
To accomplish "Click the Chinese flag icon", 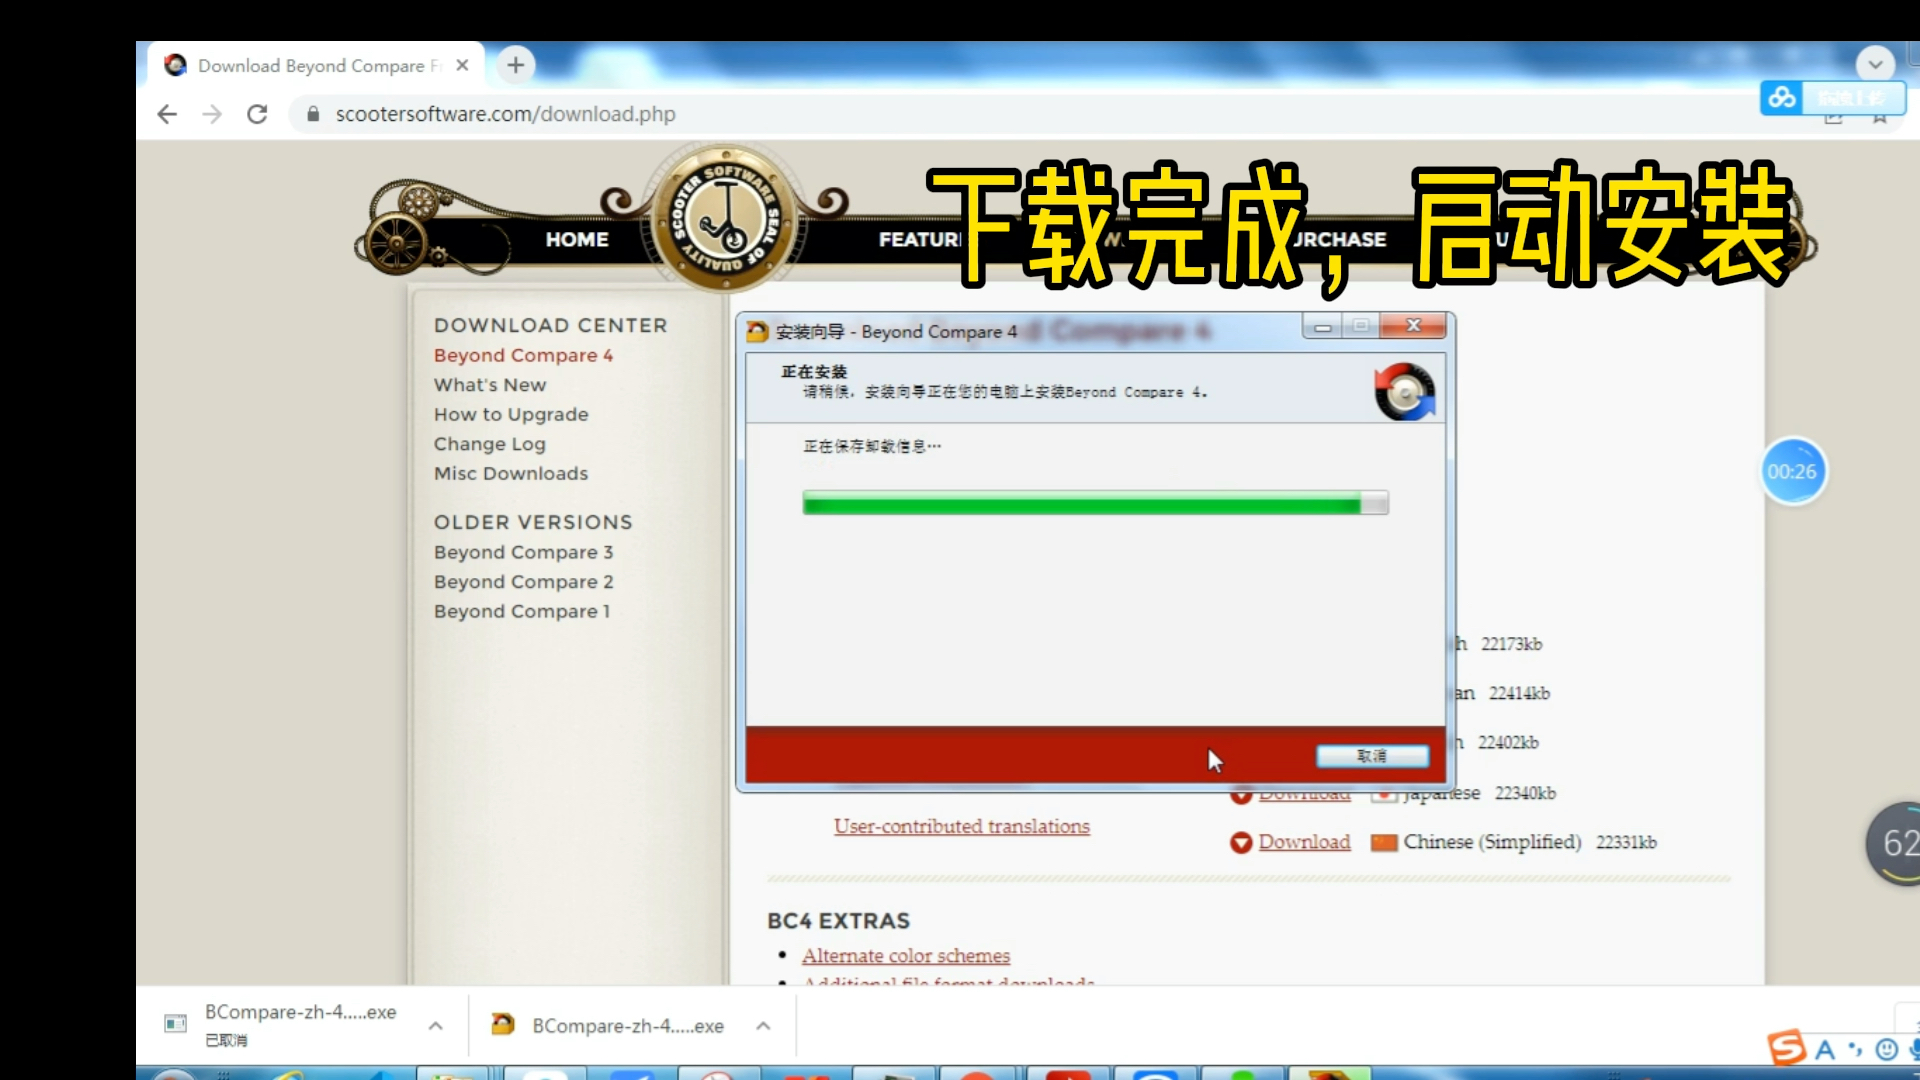I will point(1384,843).
